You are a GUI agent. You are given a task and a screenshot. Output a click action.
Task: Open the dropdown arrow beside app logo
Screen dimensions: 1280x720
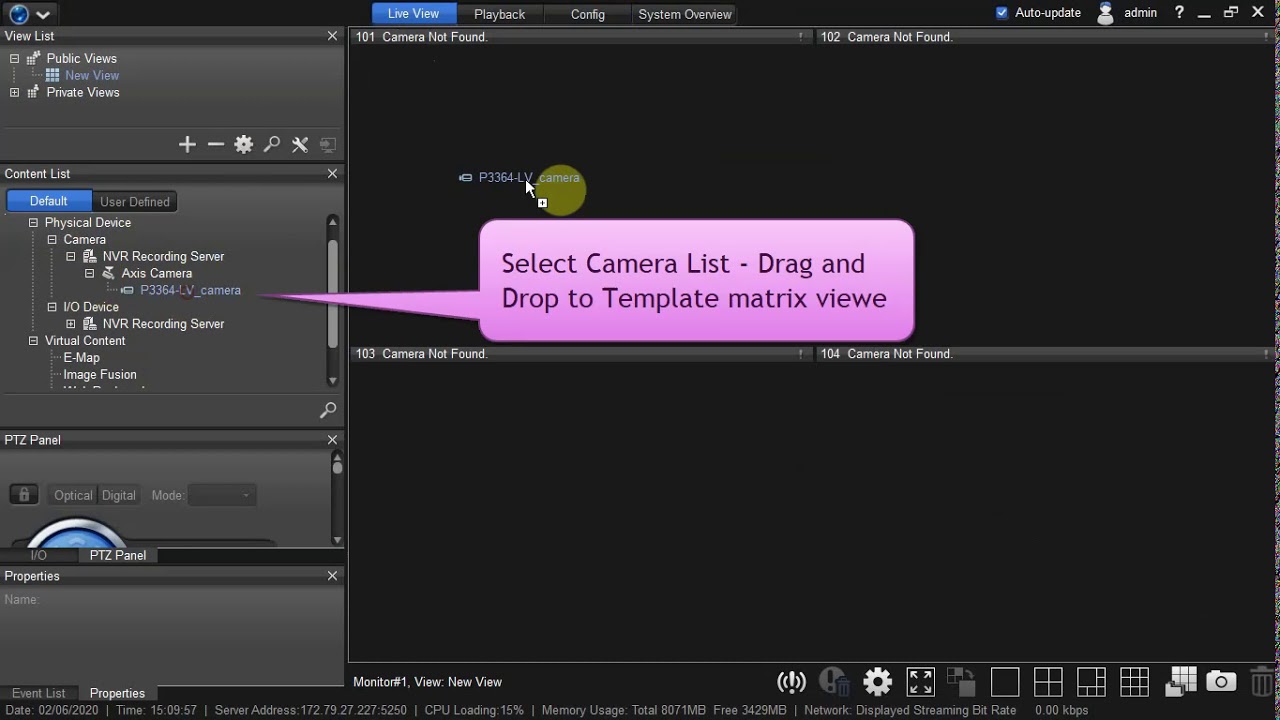43,15
